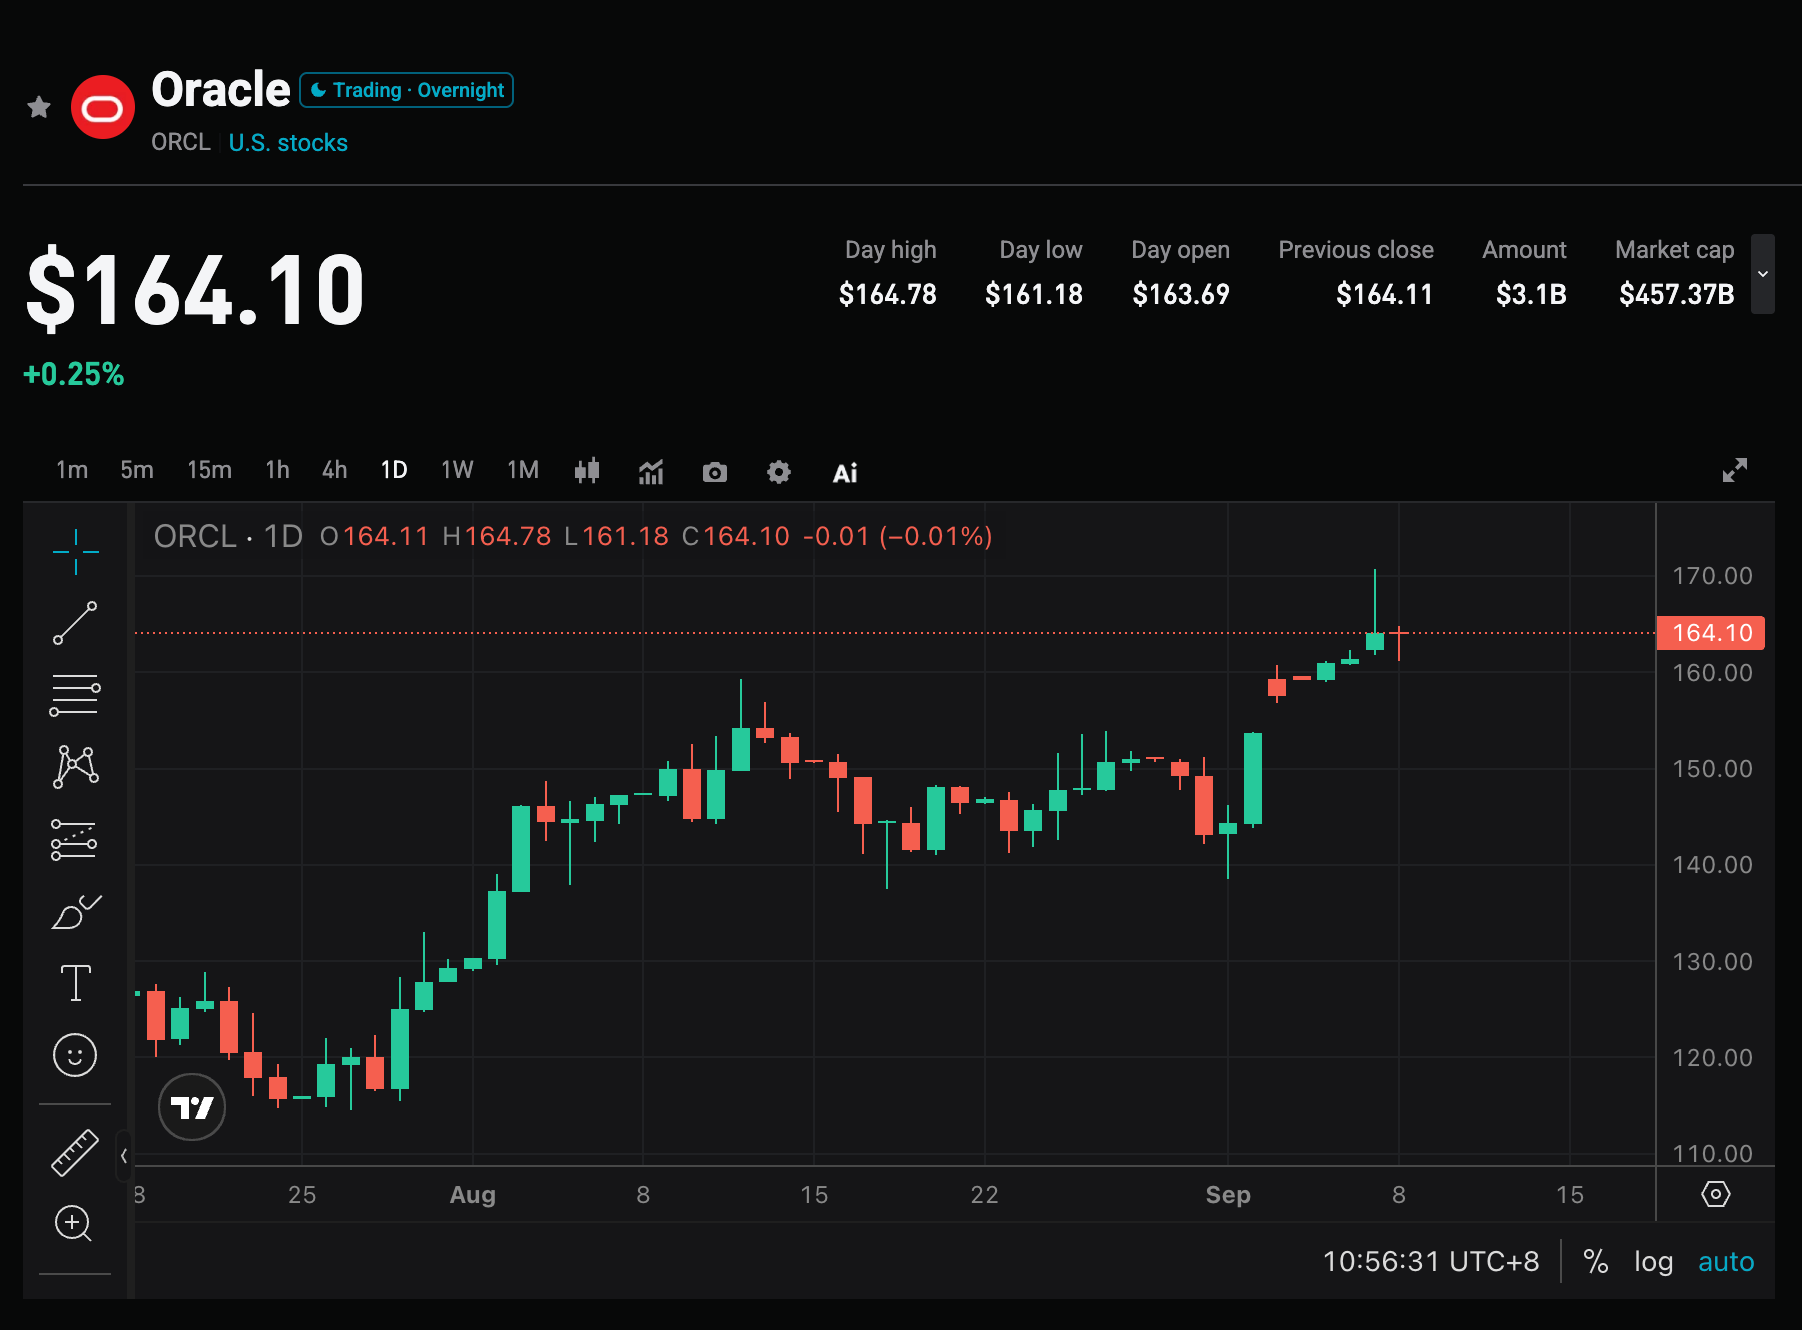The width and height of the screenshot is (1802, 1330).
Task: Open the U.S. stocks link
Action: (x=288, y=143)
